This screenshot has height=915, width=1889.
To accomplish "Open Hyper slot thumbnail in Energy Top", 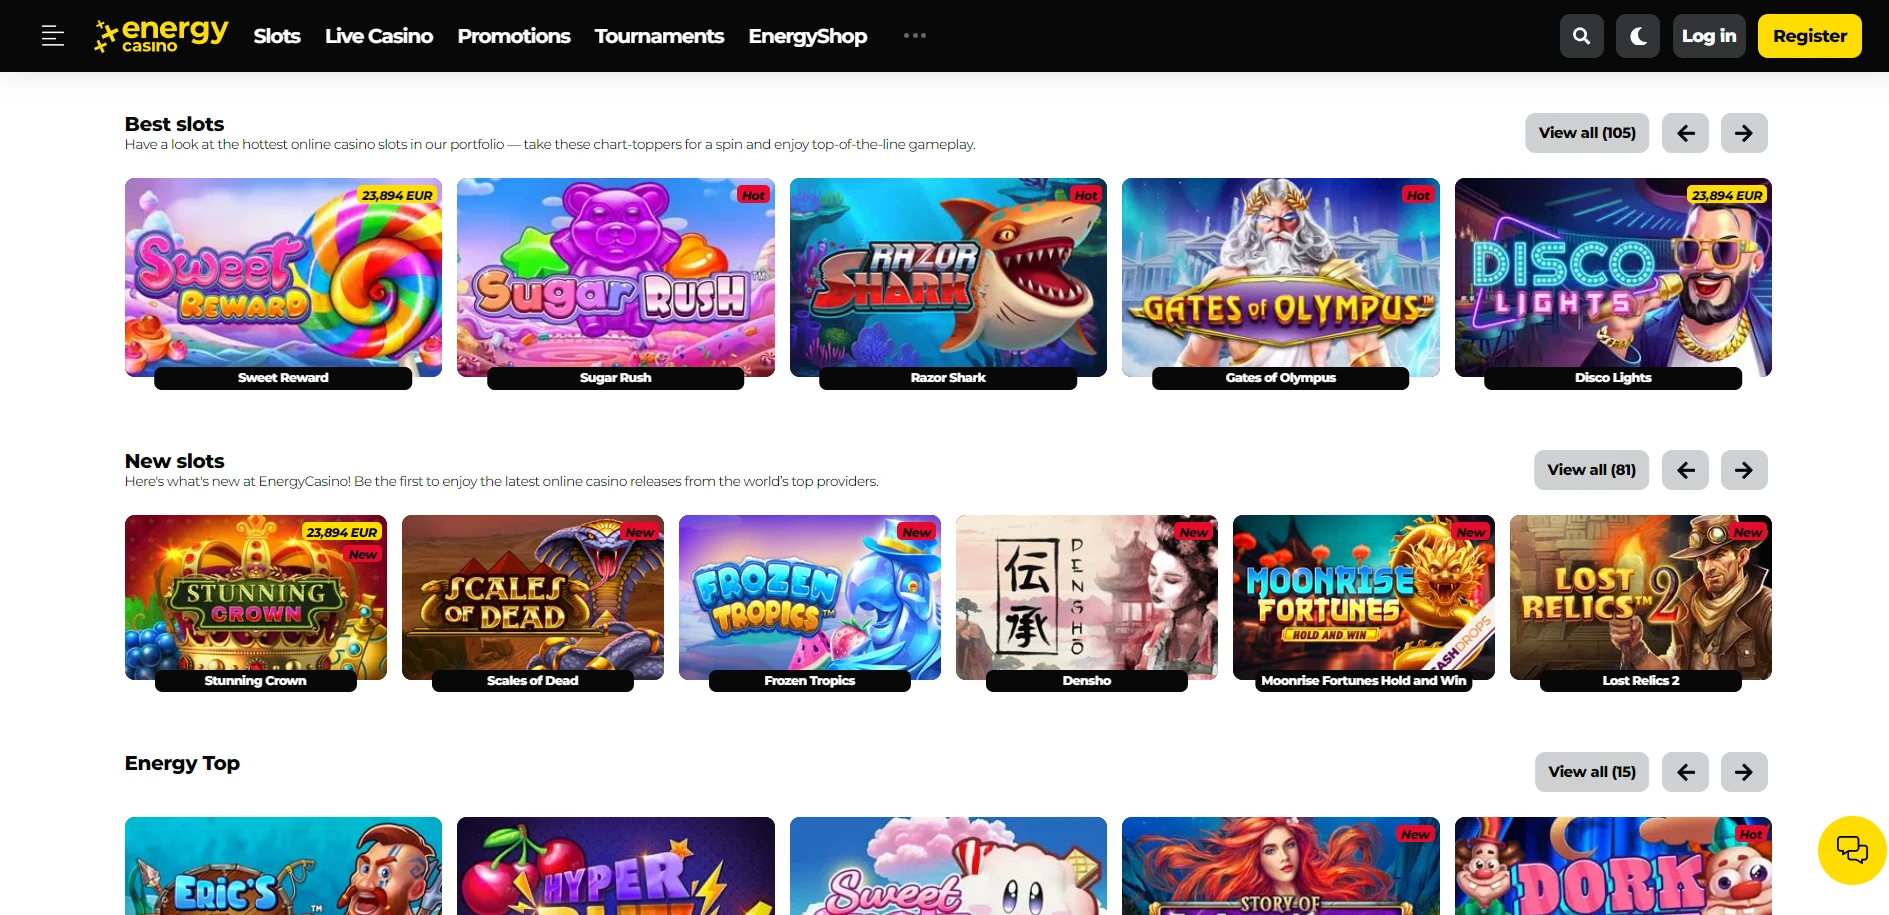I will (x=615, y=866).
